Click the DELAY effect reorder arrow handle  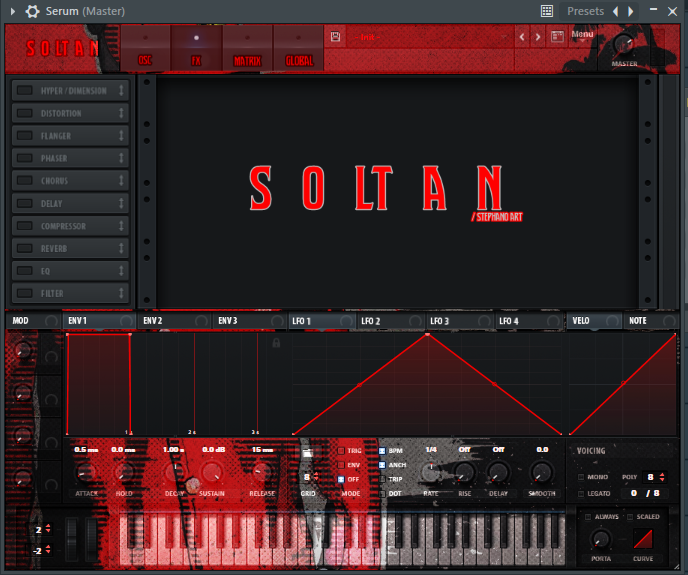pyautogui.click(x=121, y=203)
